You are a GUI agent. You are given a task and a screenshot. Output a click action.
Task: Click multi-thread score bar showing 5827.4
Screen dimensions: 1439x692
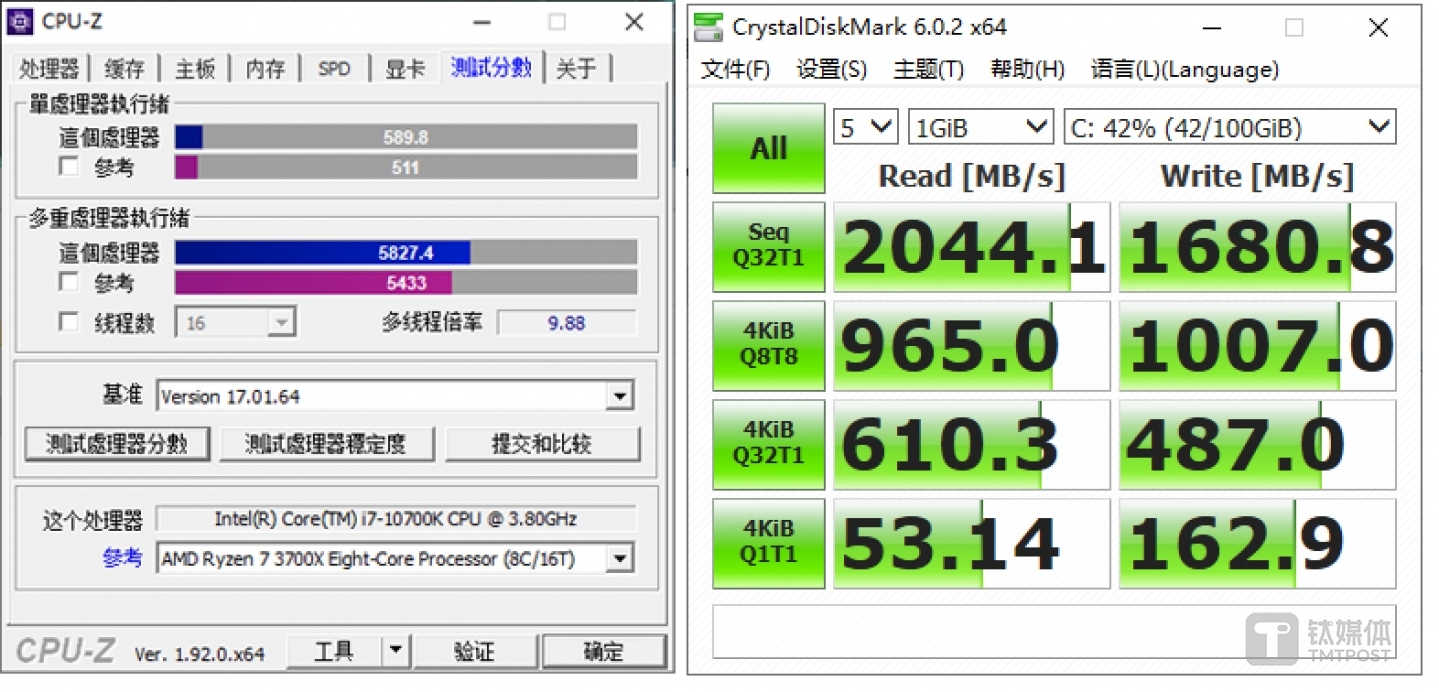pos(406,253)
